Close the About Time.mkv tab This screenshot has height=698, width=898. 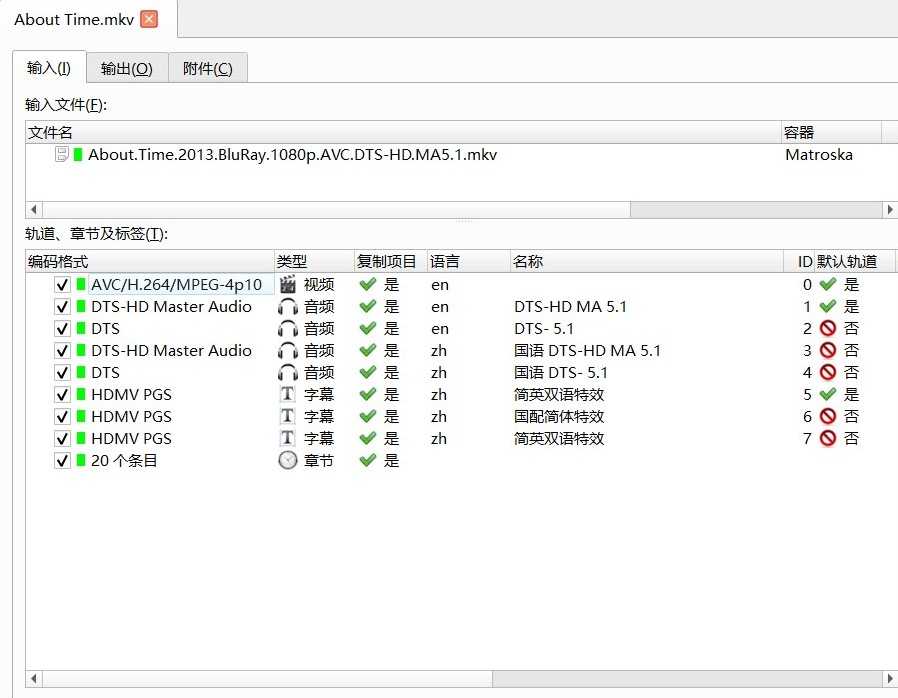point(149,19)
